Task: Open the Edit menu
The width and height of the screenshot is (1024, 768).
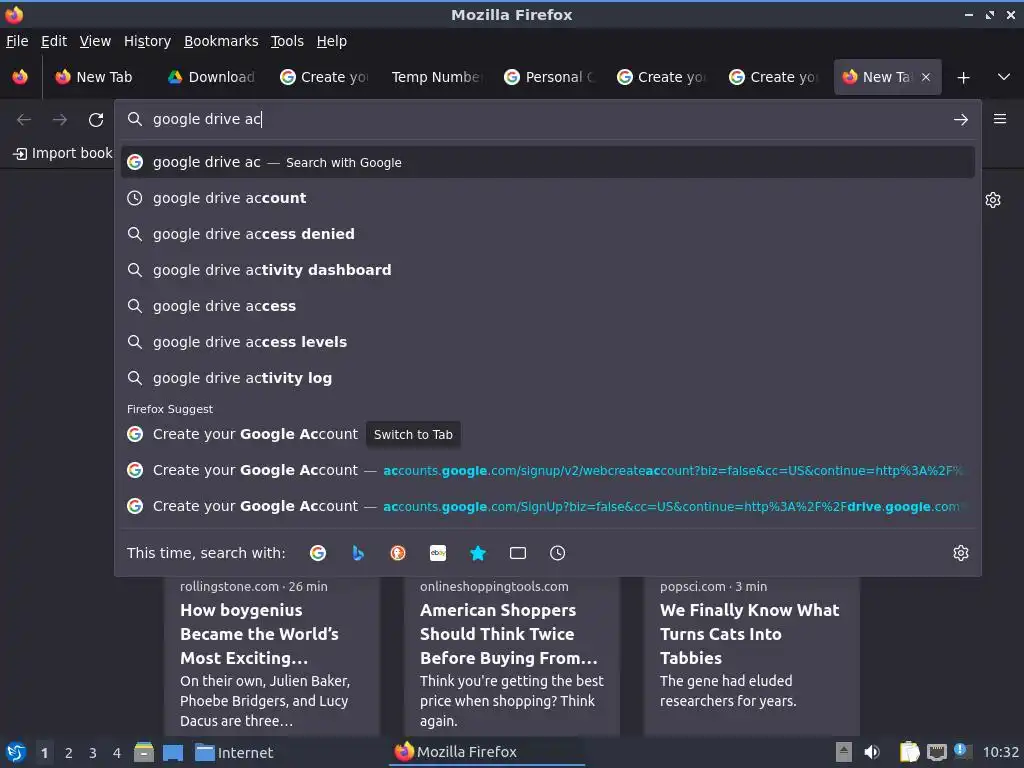Action: 54,41
